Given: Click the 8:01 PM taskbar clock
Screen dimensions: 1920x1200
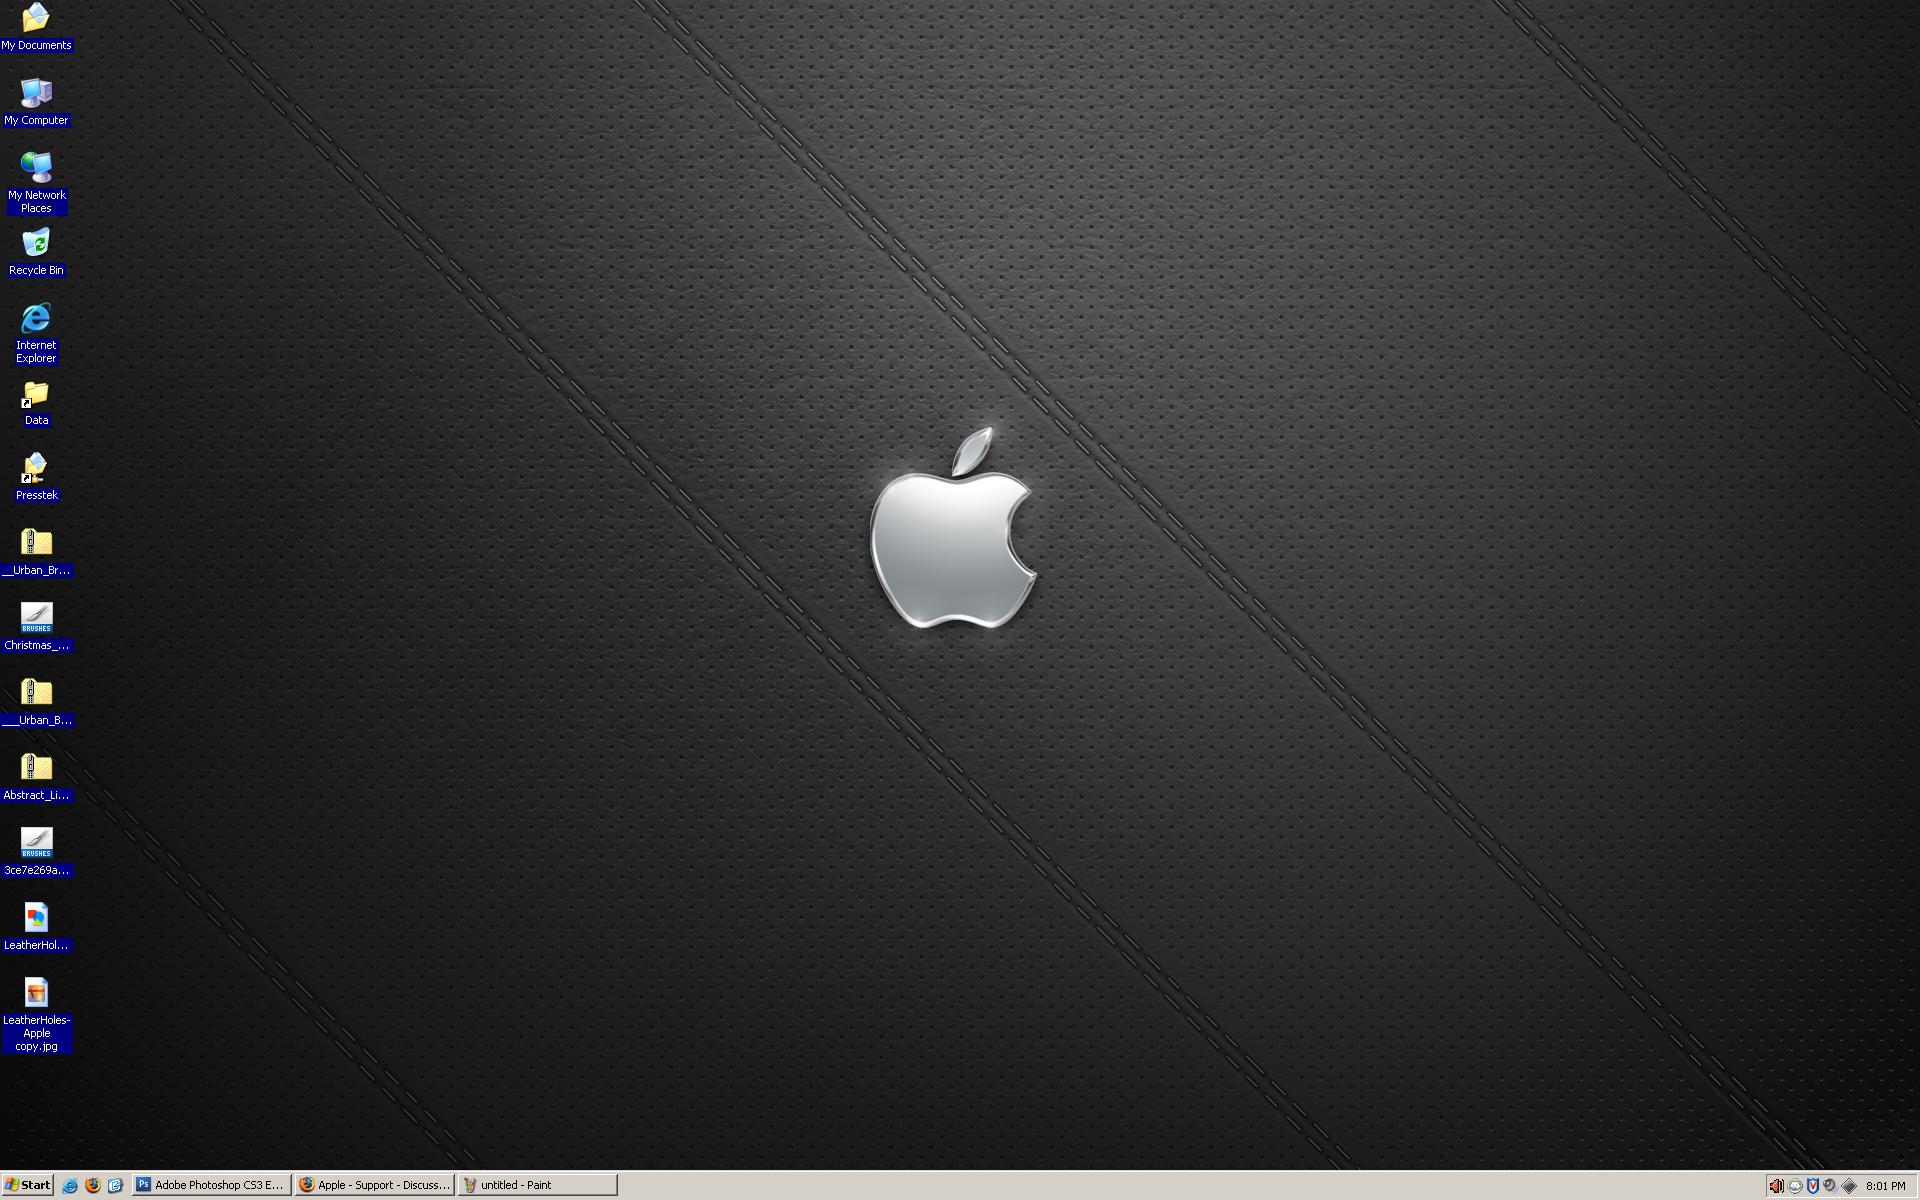Looking at the screenshot, I should coord(1885,1186).
